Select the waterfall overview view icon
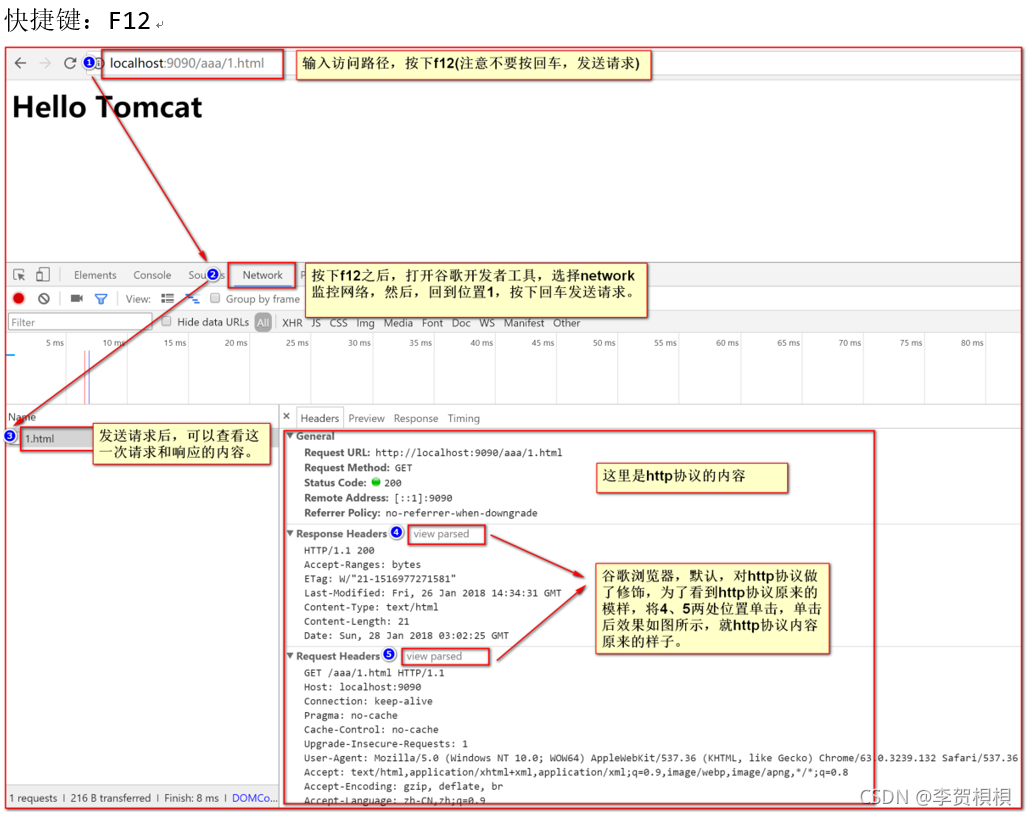Viewport: 1027px width, 815px height. [x=192, y=299]
